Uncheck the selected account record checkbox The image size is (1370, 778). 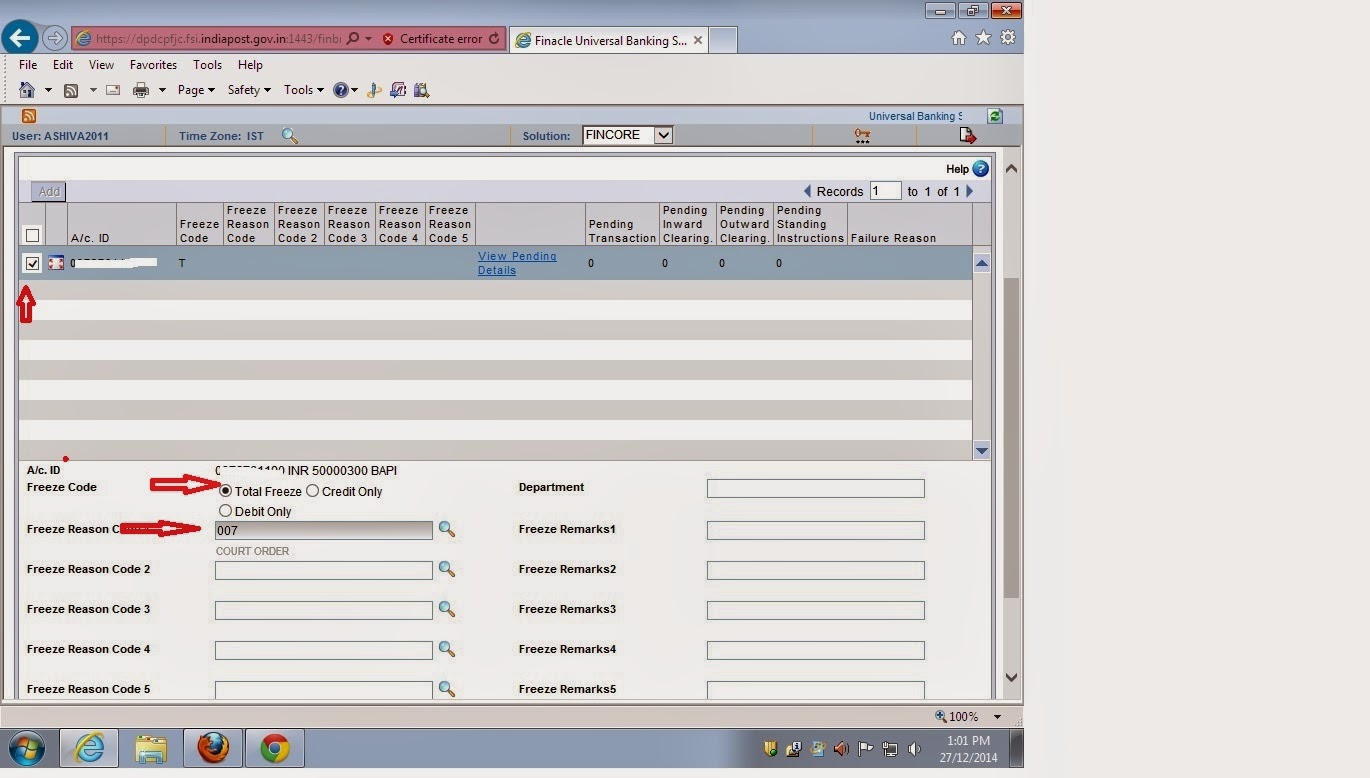pos(32,263)
